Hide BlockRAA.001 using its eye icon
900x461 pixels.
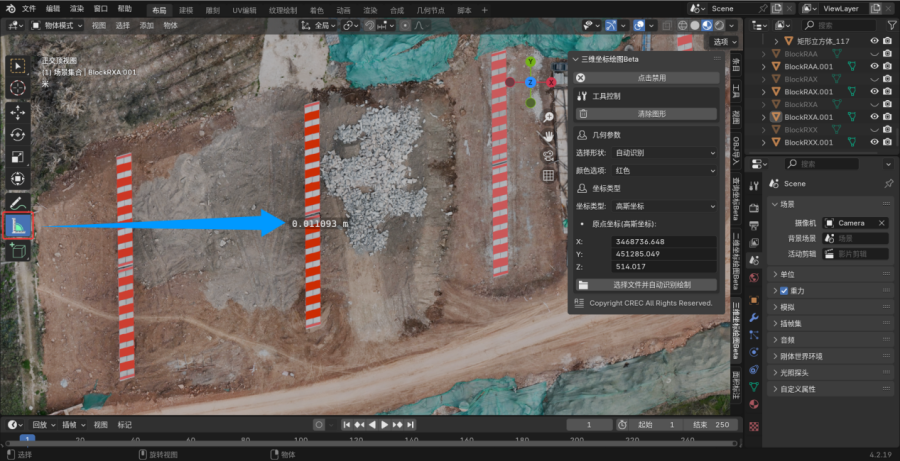coord(874,66)
